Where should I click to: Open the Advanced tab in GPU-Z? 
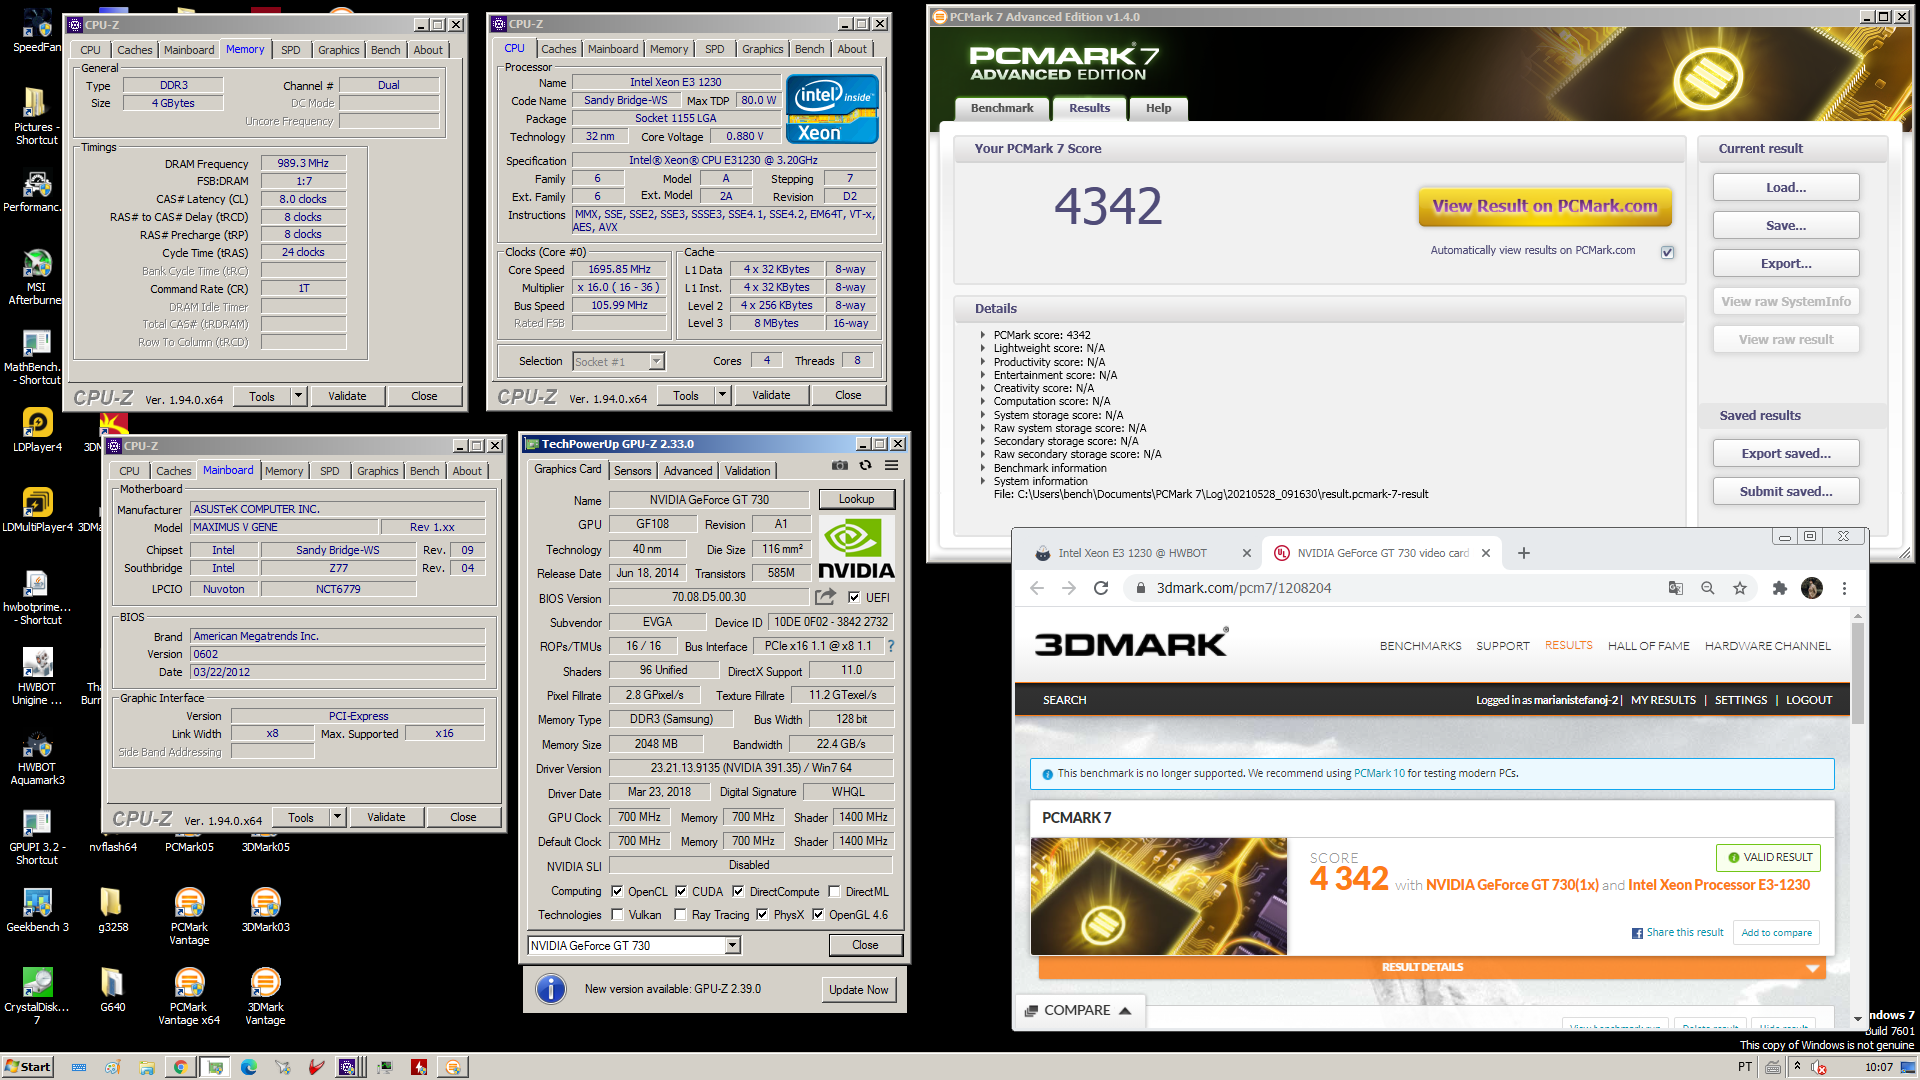688,470
